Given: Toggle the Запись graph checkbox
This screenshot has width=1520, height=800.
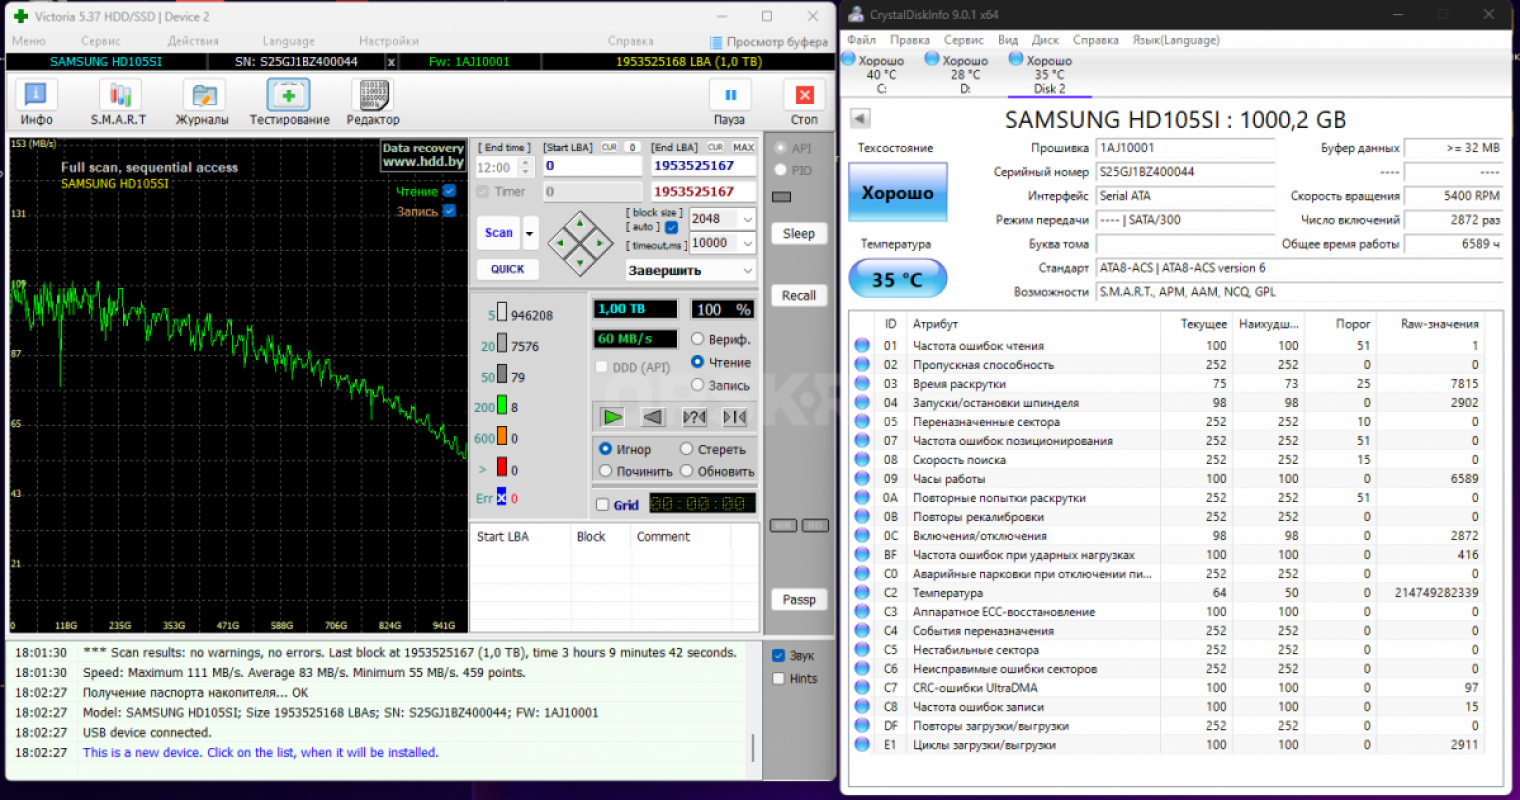Looking at the screenshot, I should [x=449, y=211].
